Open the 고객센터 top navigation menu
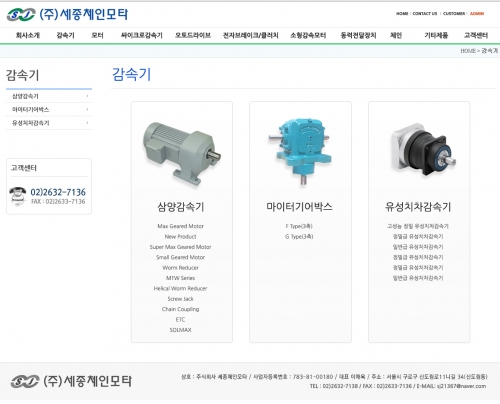Image resolution: width=500 pixels, height=404 pixels. 476,35
